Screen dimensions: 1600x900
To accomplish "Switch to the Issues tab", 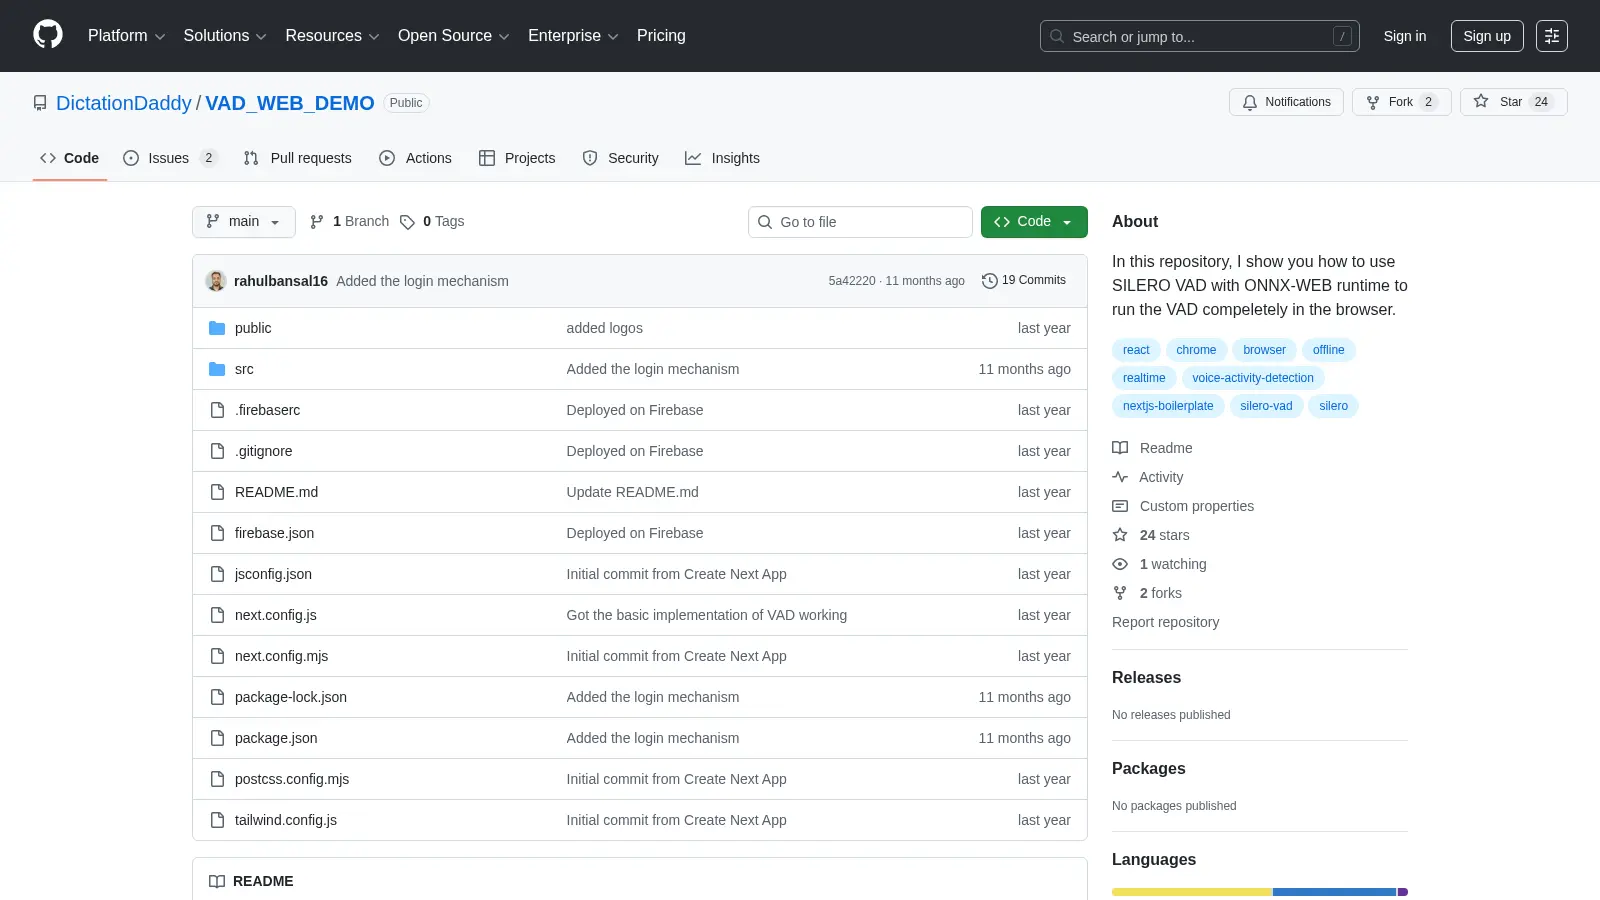I will click(x=169, y=158).
